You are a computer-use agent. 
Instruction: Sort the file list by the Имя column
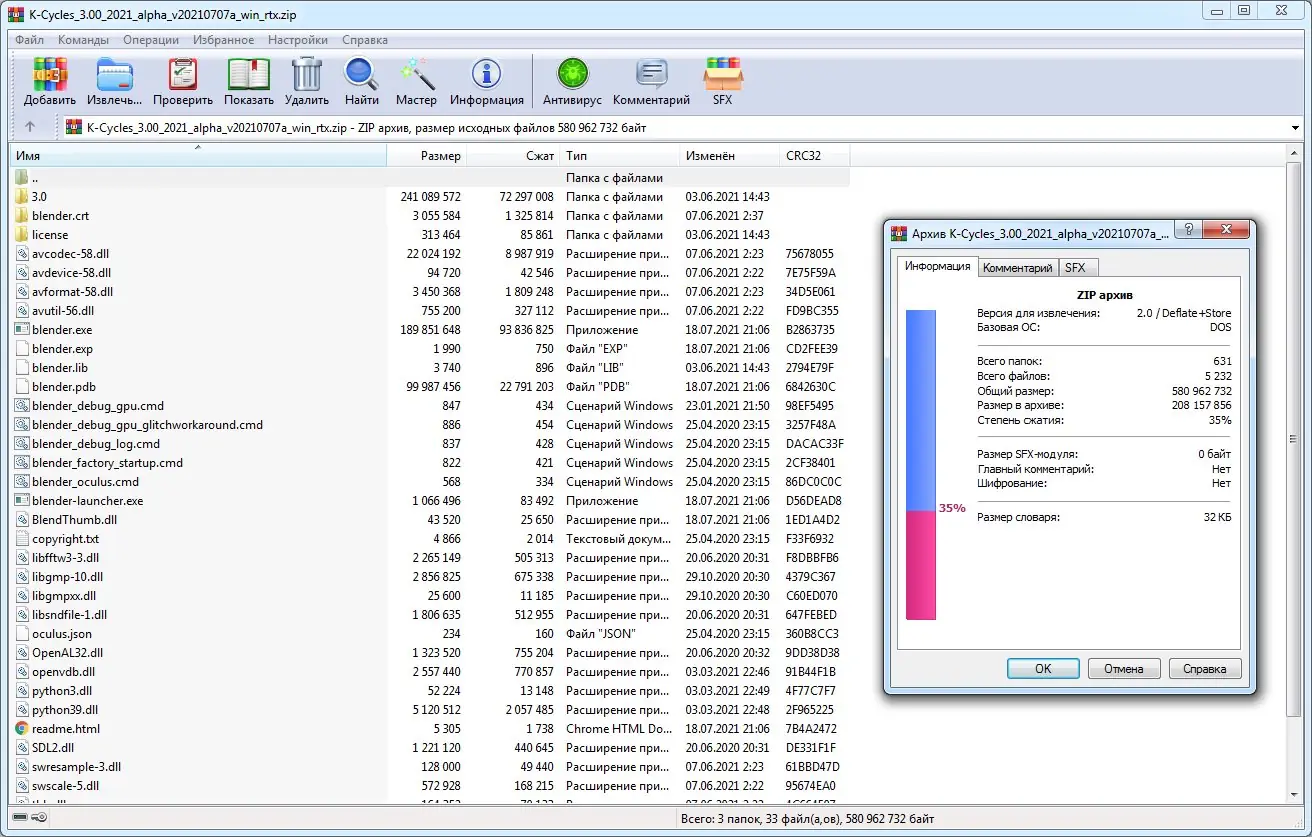click(x=198, y=156)
